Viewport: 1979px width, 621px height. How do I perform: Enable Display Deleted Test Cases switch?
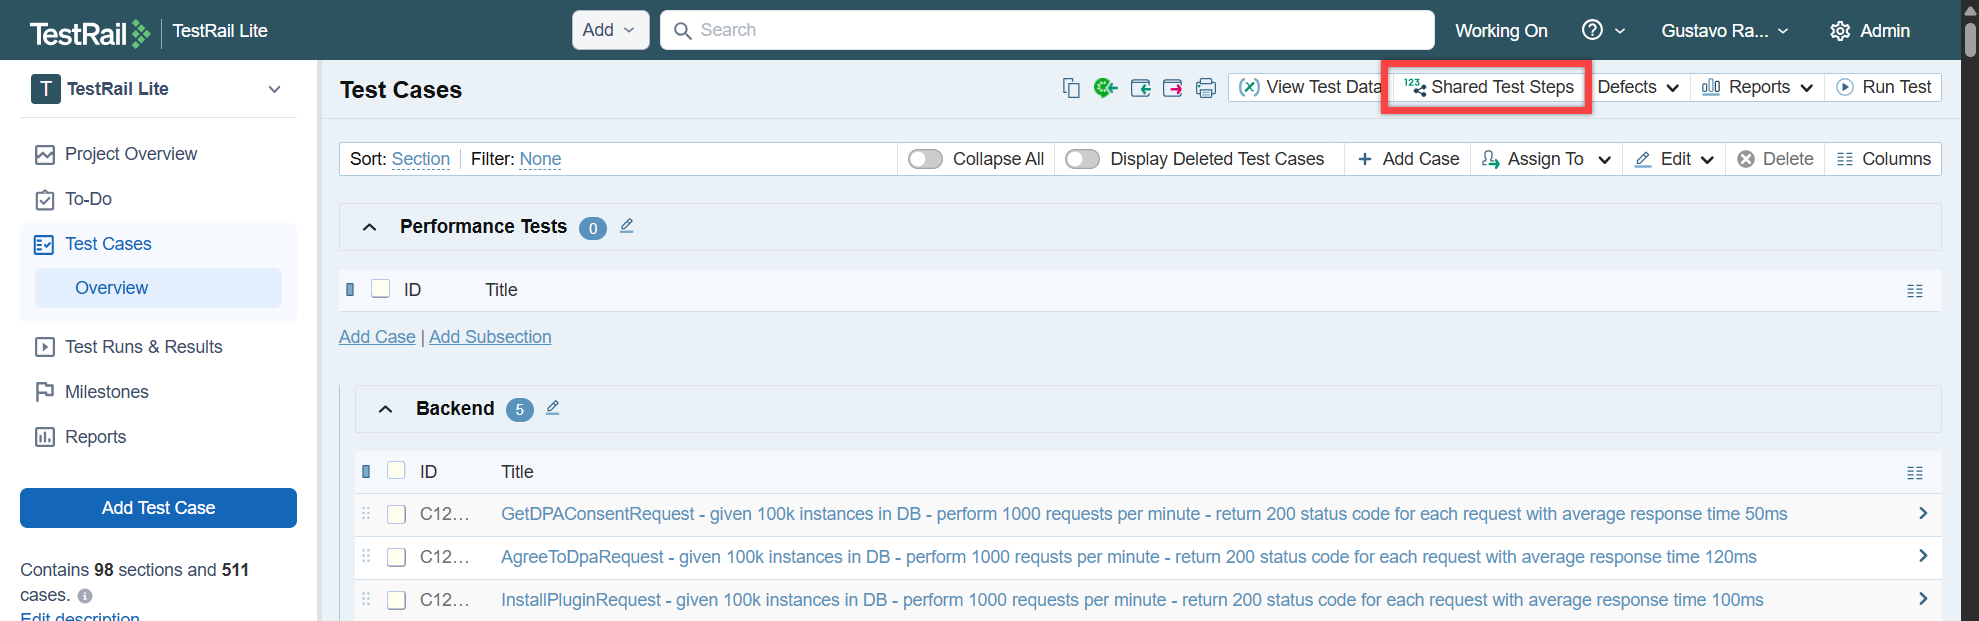1082,159
